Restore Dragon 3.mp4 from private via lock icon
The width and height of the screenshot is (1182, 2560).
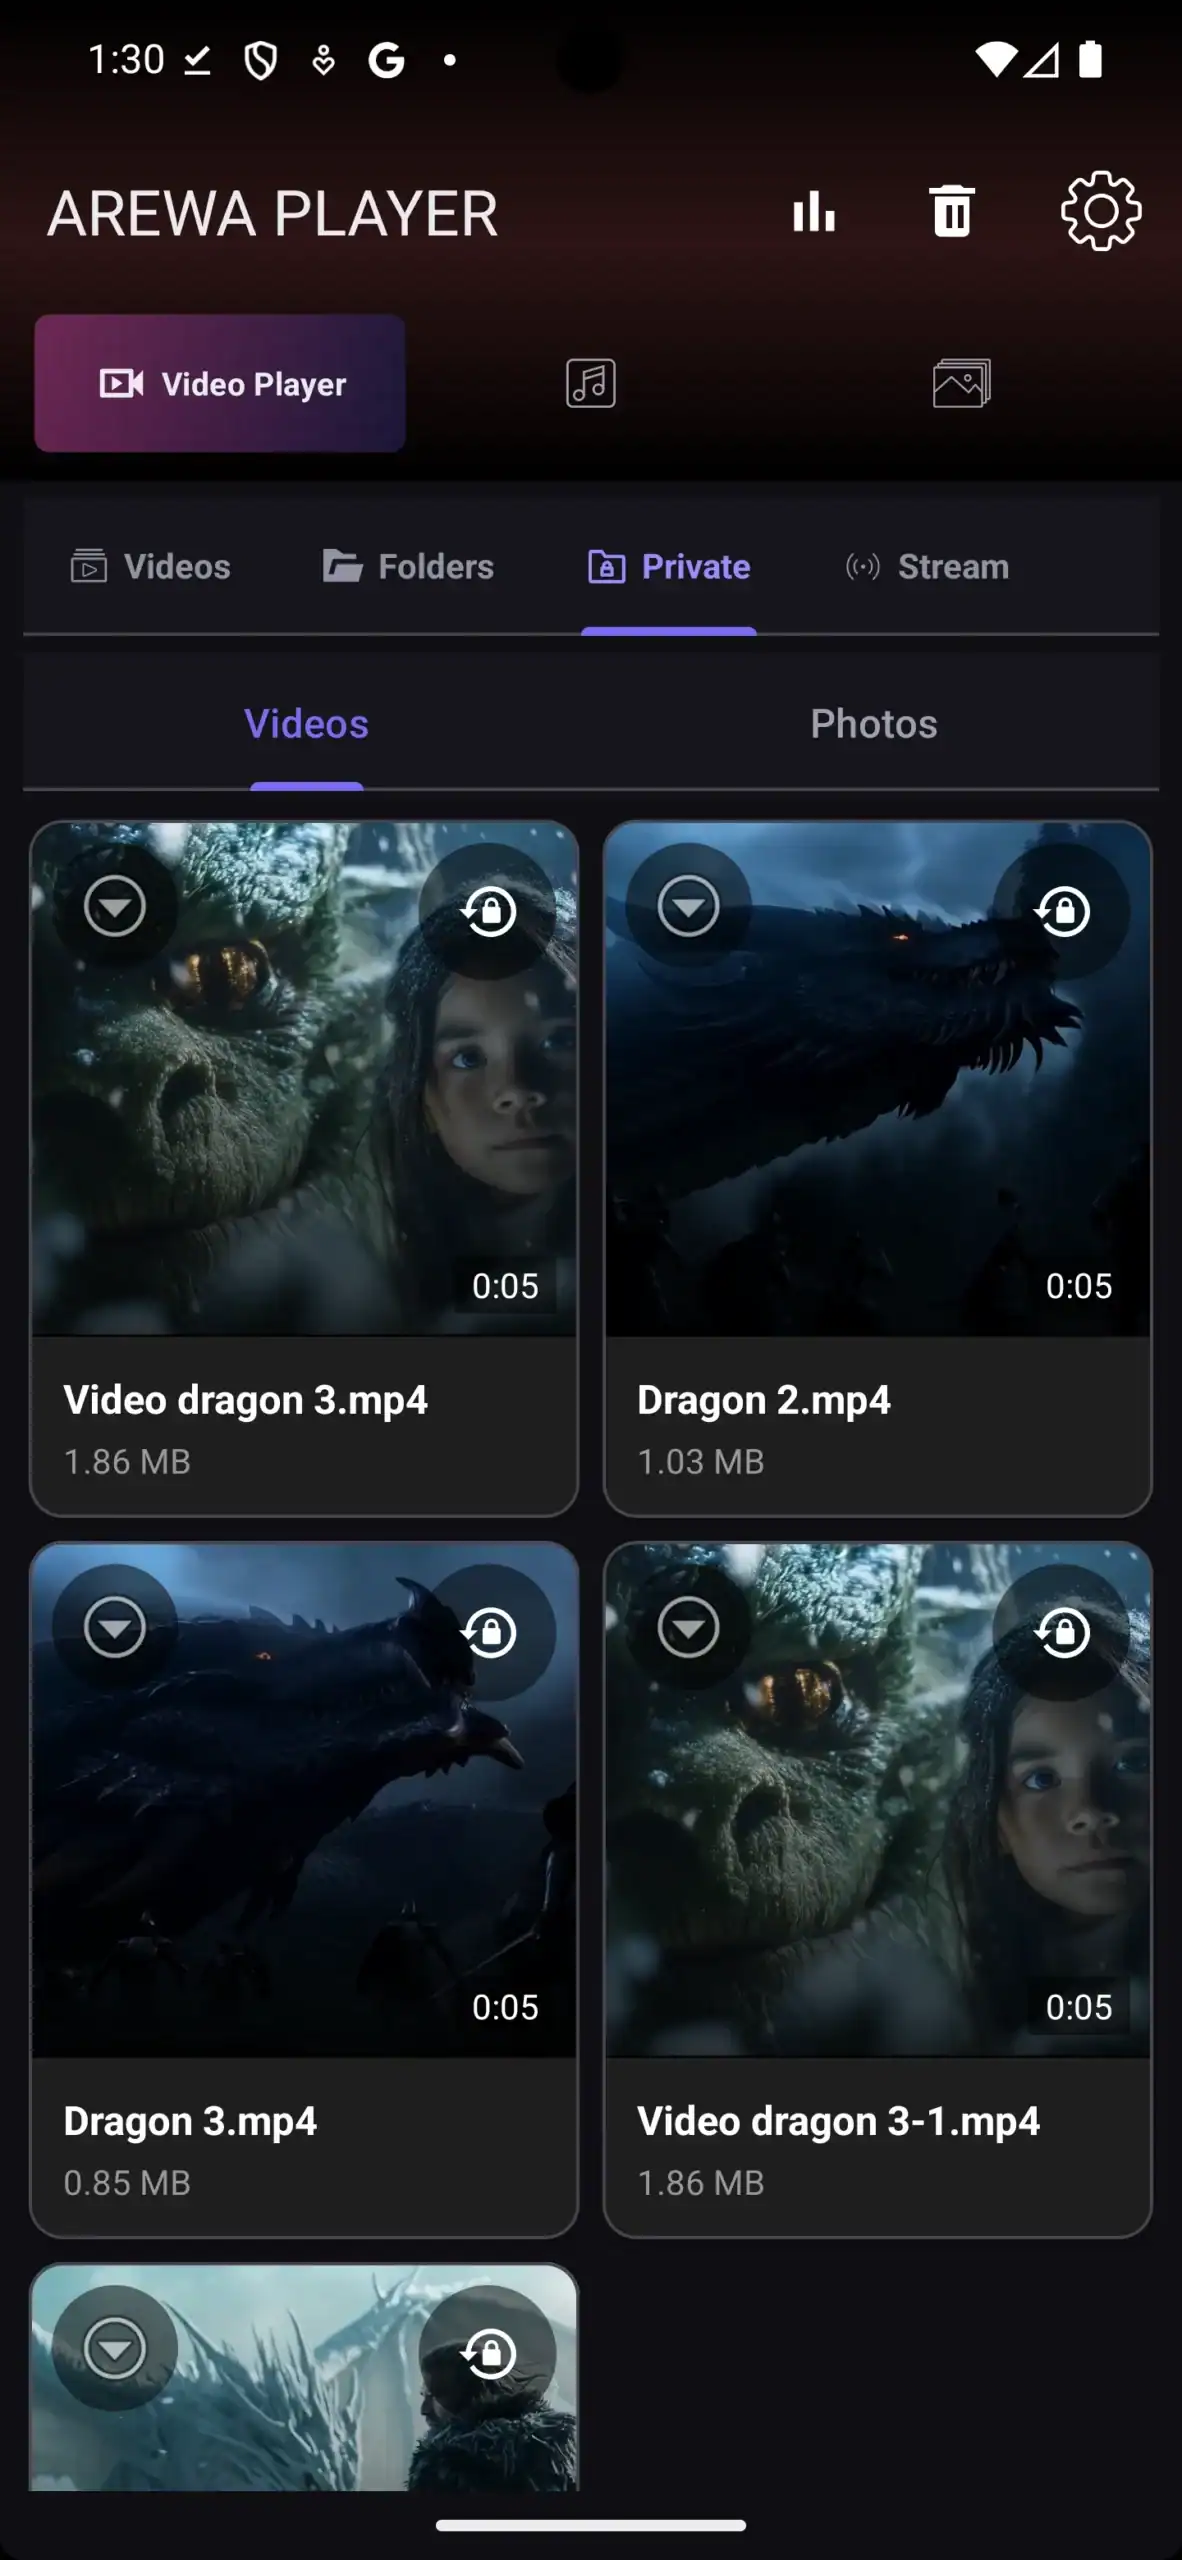pyautogui.click(x=488, y=1632)
